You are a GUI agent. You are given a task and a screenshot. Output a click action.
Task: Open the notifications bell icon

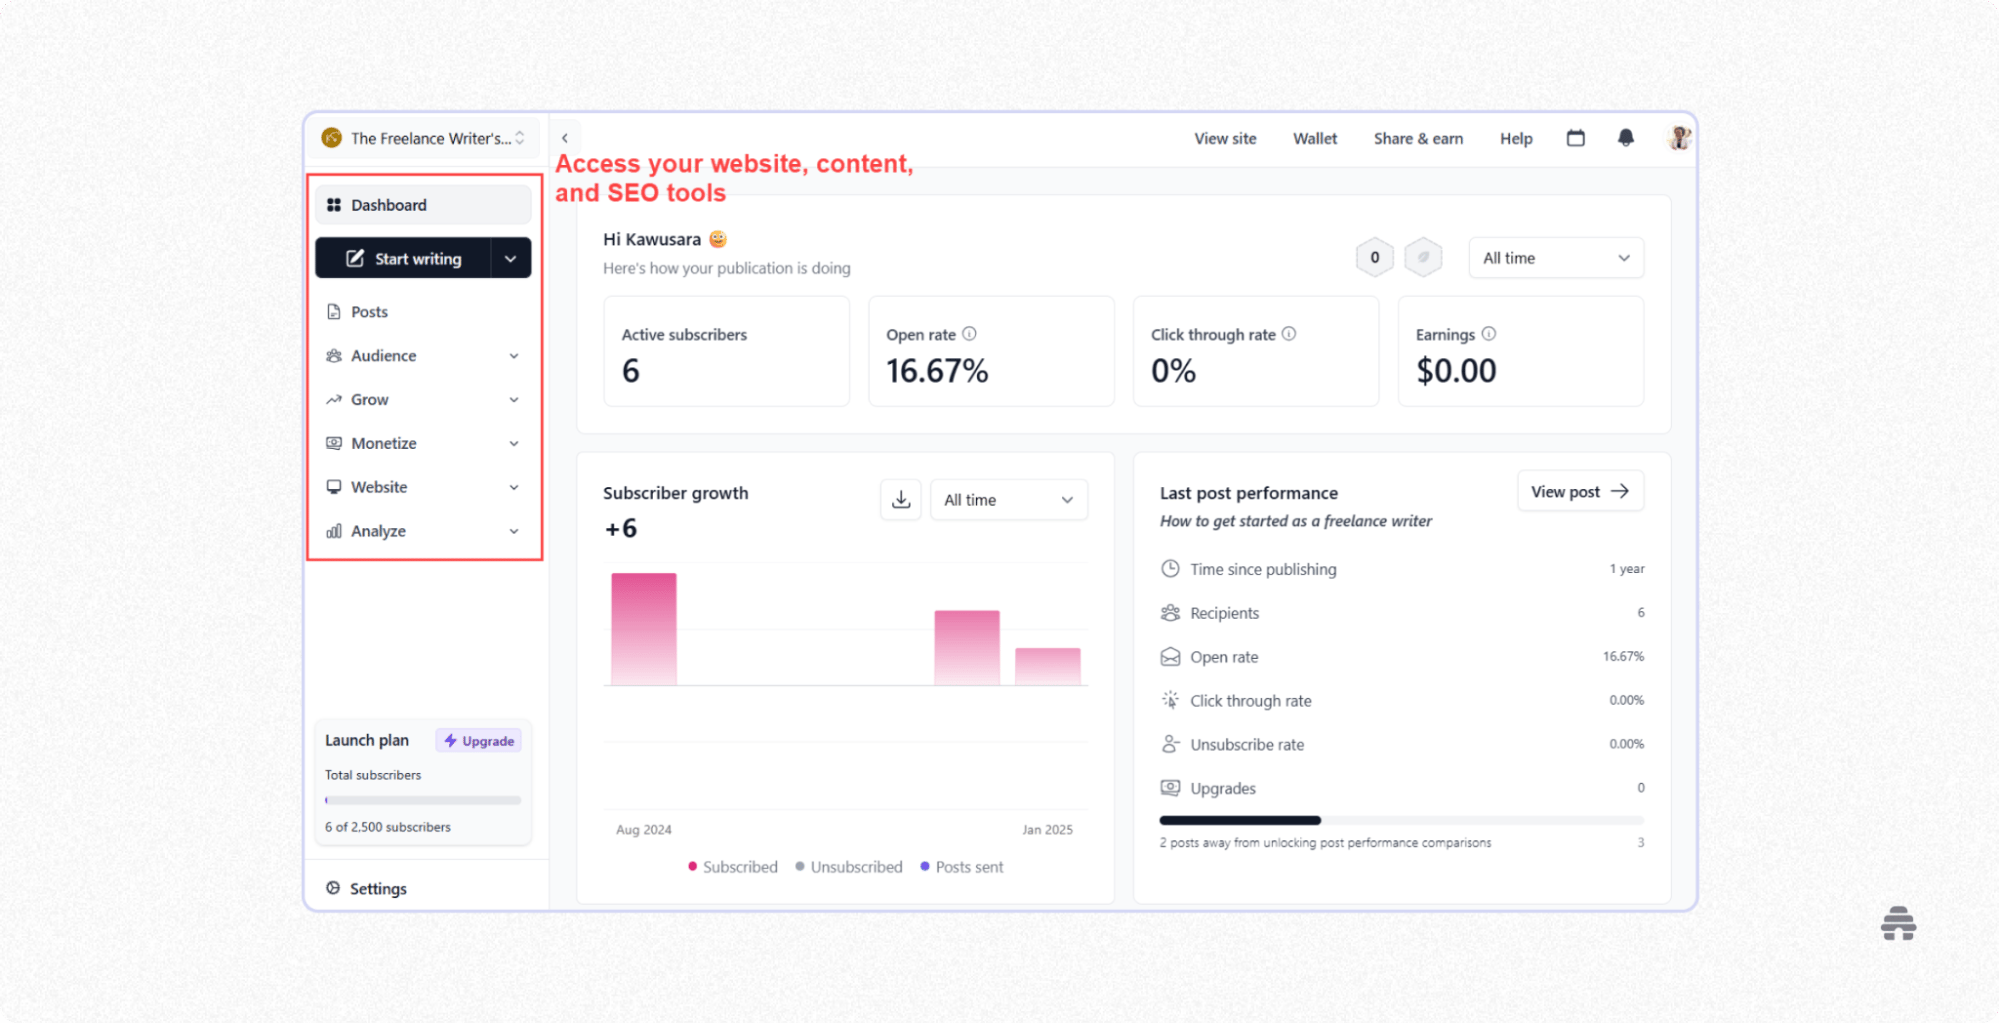(1626, 138)
